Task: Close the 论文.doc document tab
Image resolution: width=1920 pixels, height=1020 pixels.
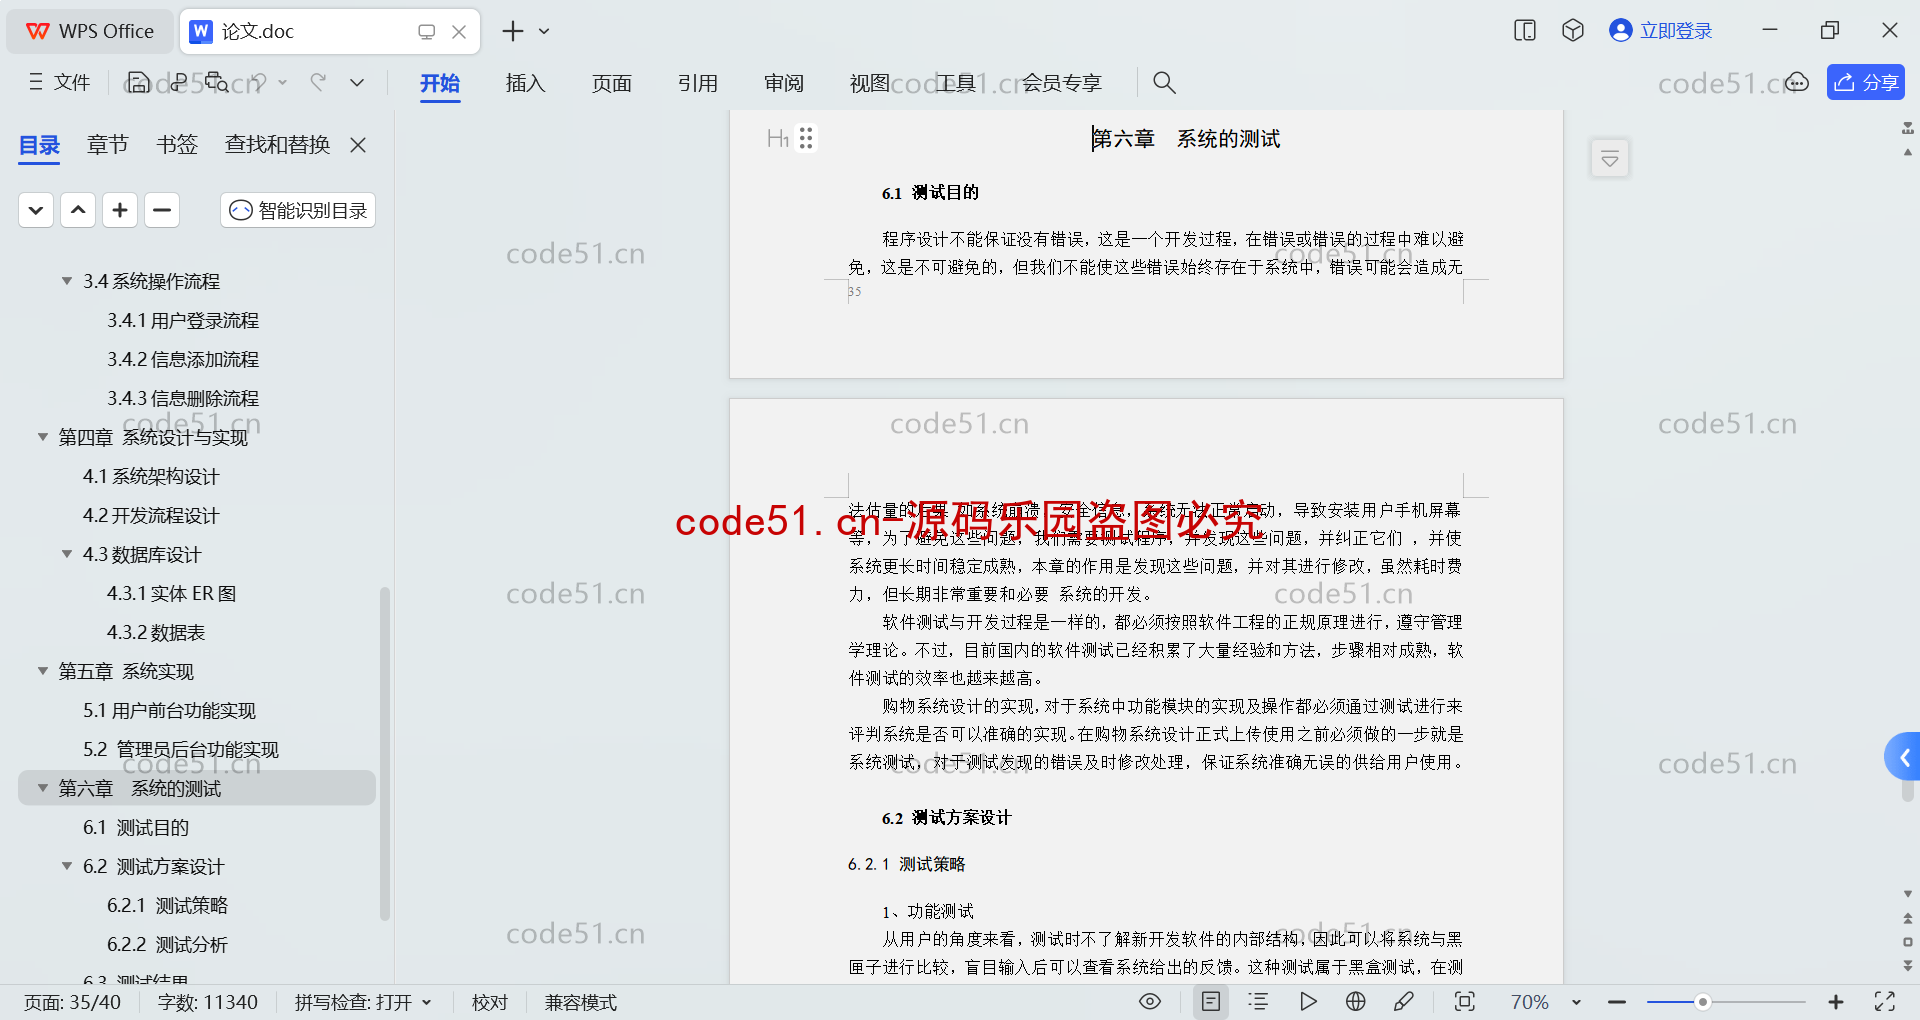Action: pos(459,32)
